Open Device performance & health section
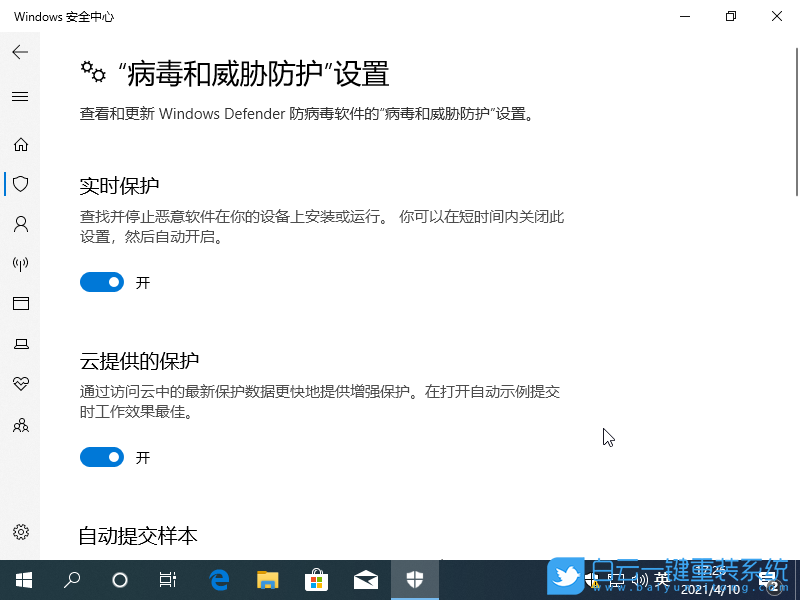 (20, 384)
